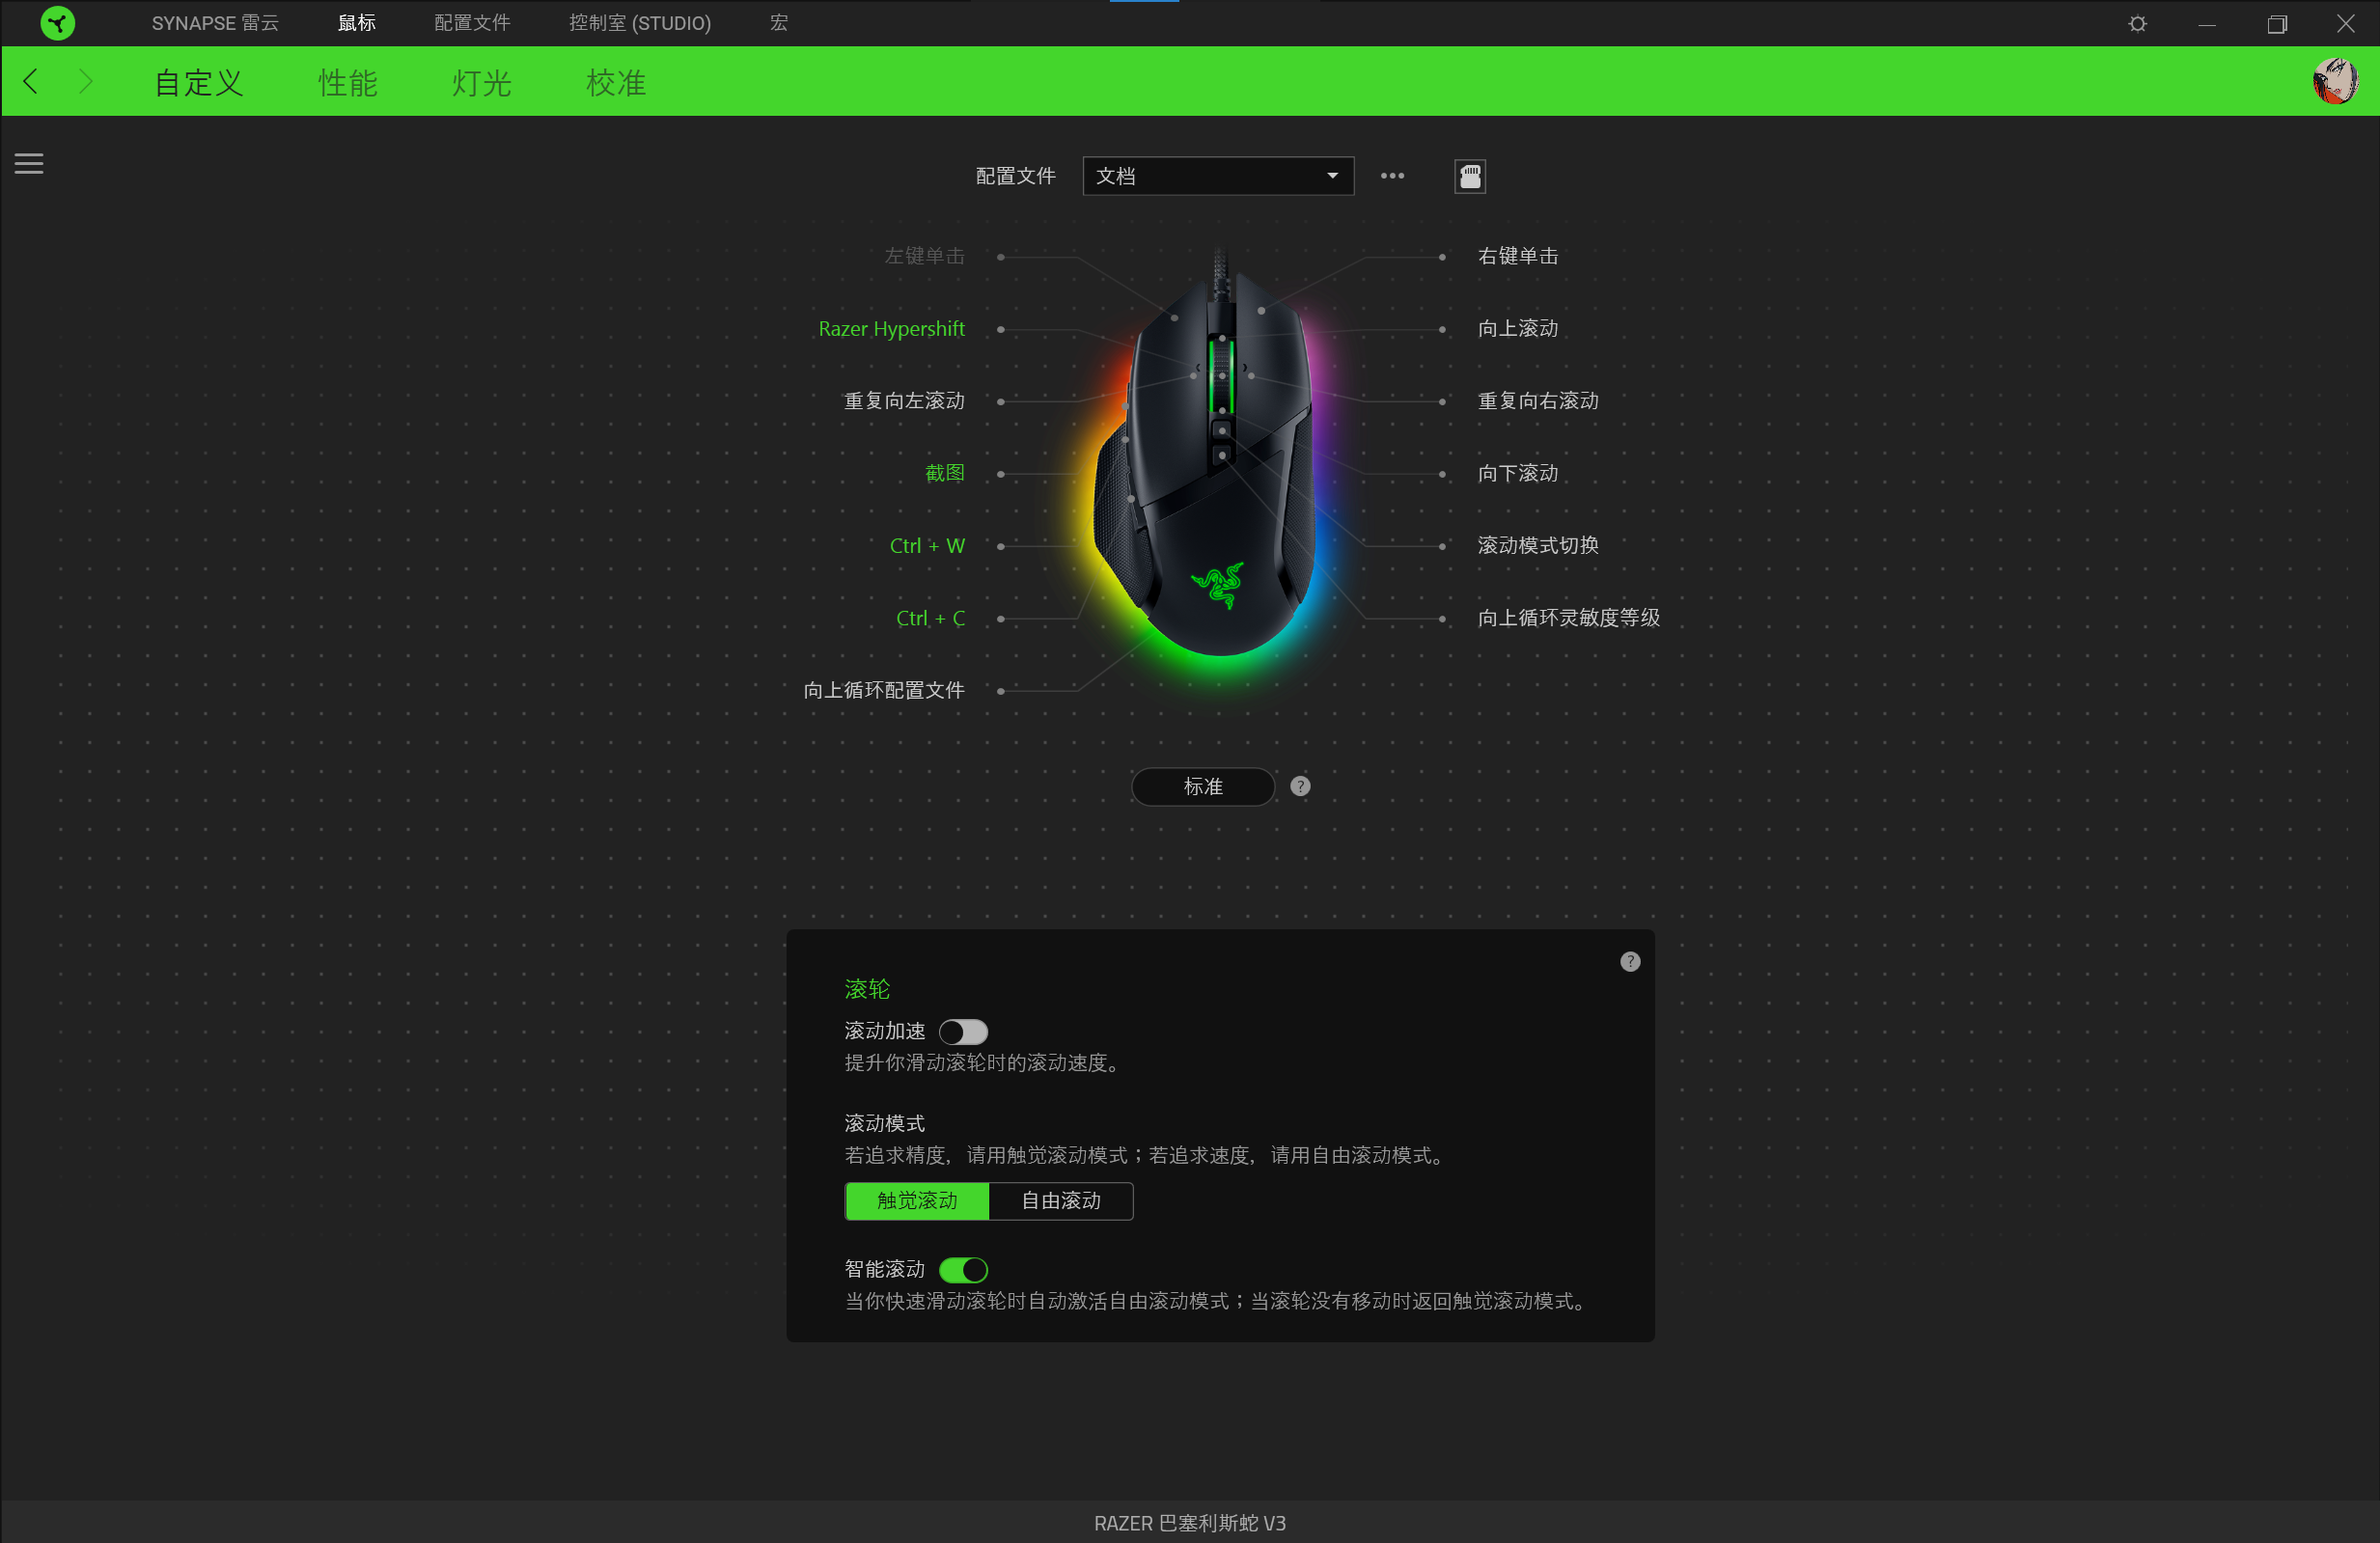Toggle the 滚动加速 switch
2380x1543 pixels.
click(963, 1031)
